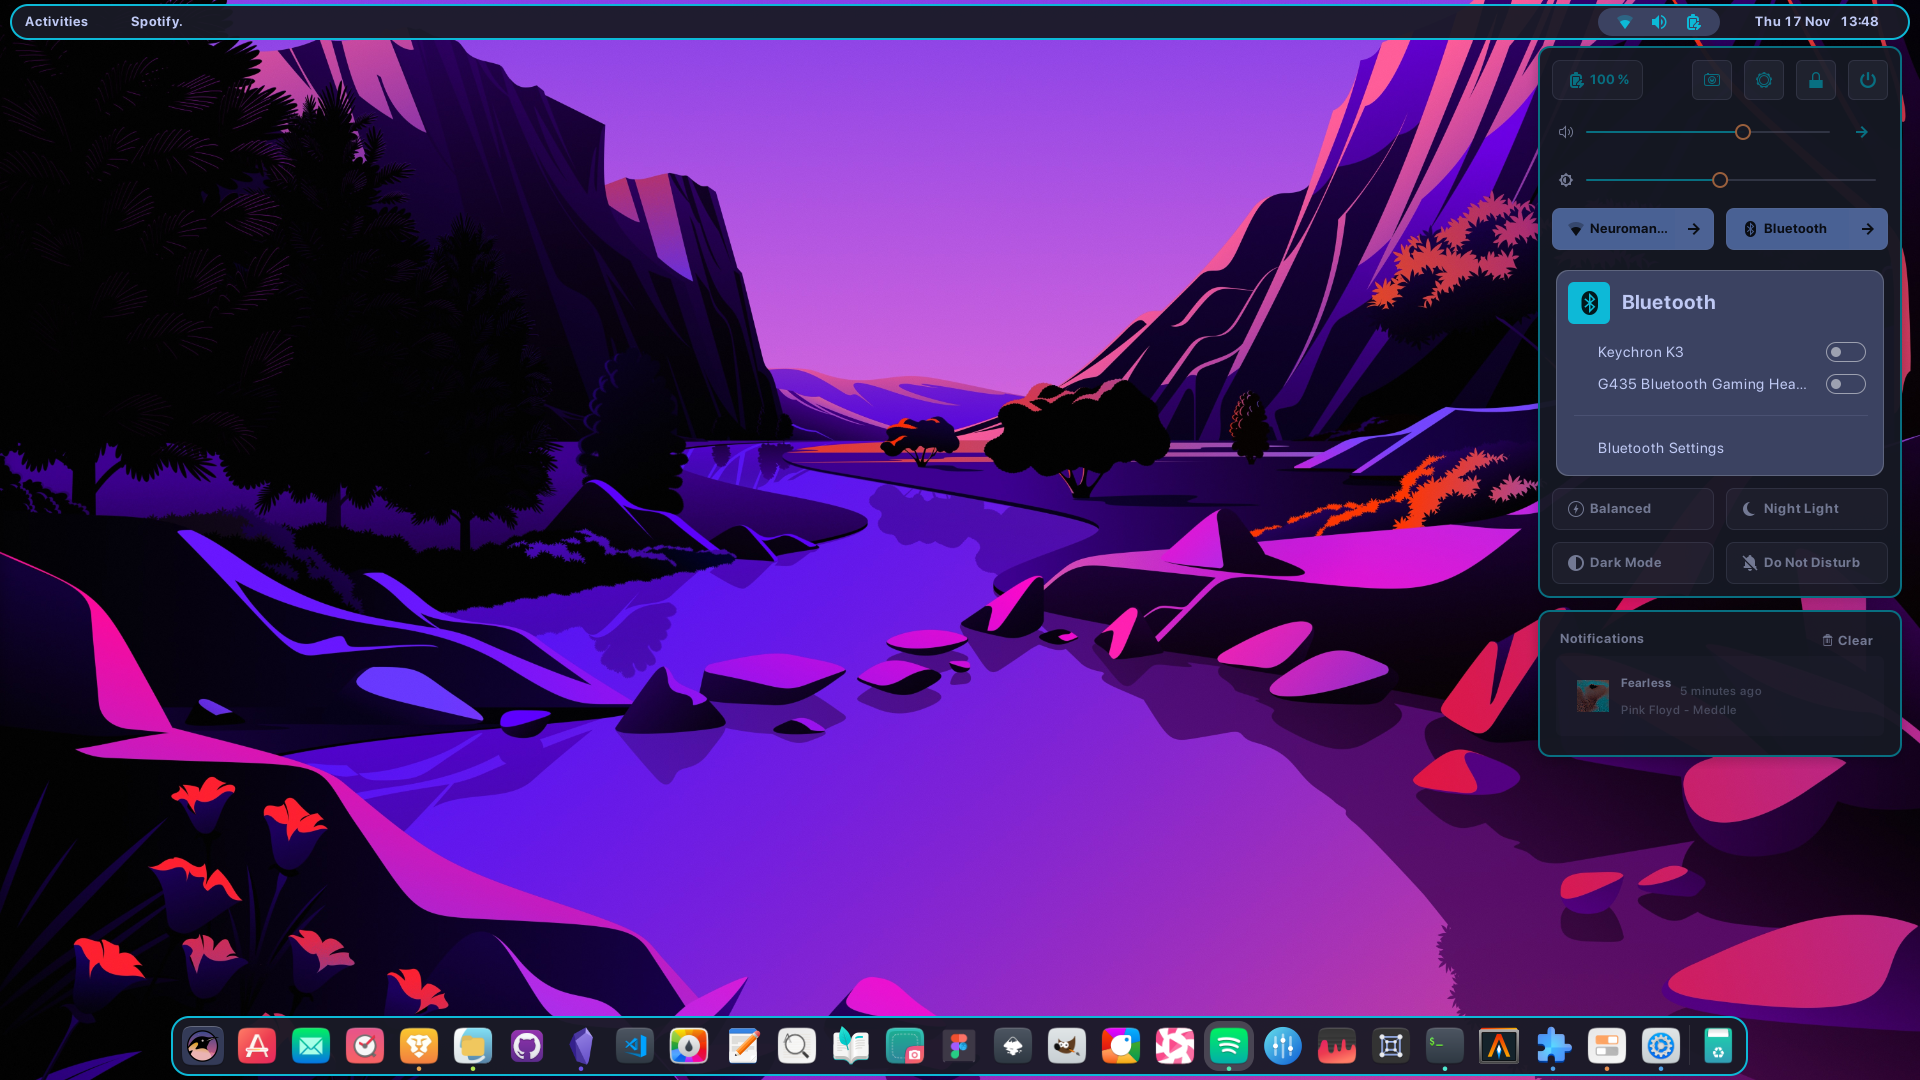Click the 100% battery button

click(x=1597, y=80)
